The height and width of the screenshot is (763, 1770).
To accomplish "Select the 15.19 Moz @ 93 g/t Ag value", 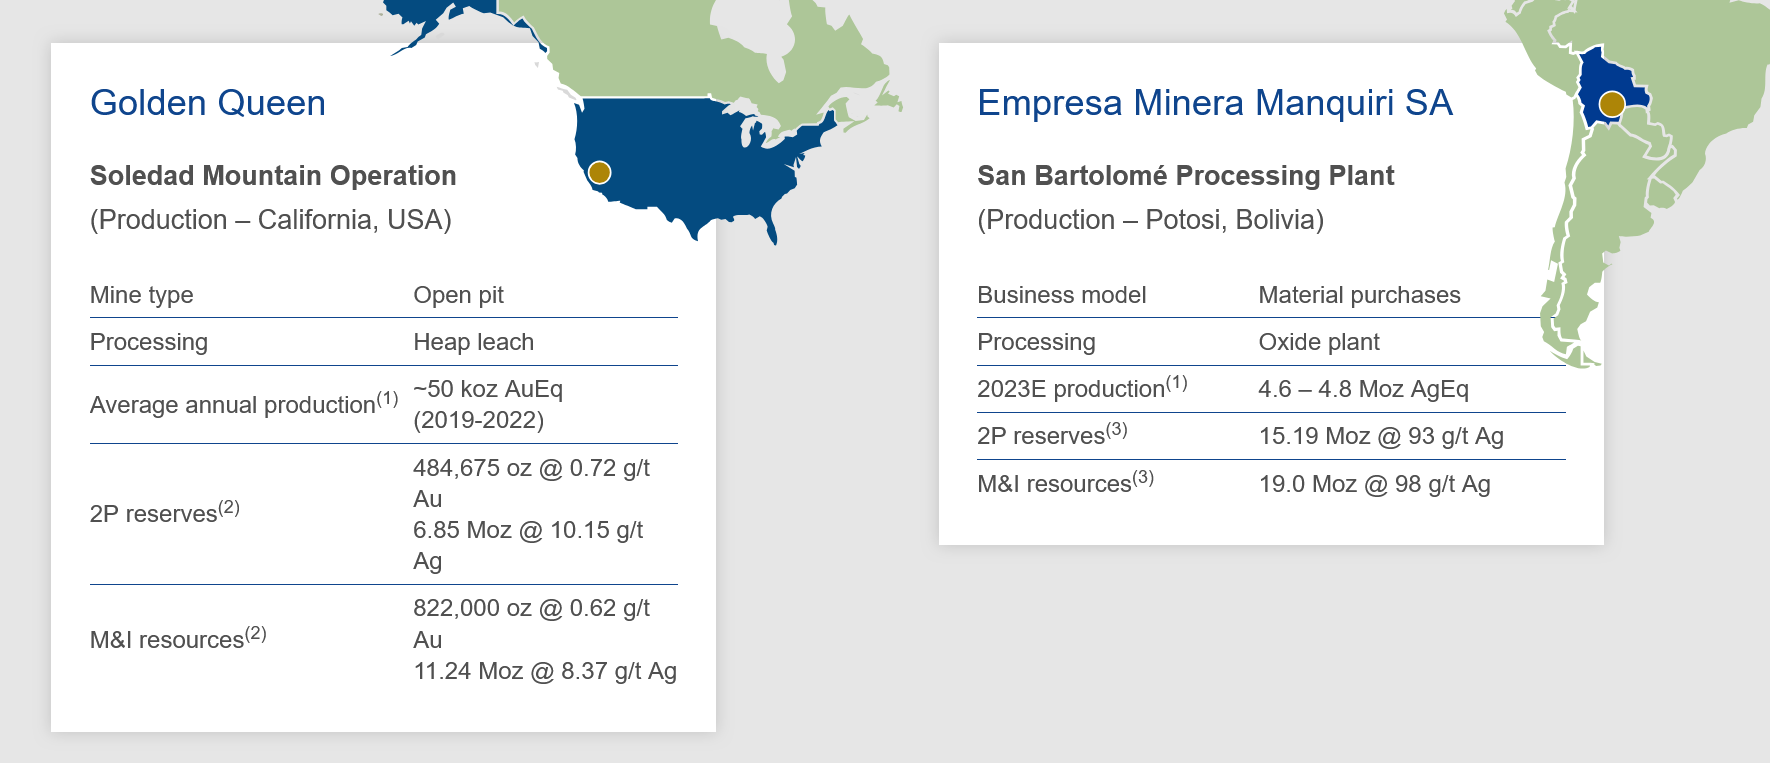I will point(1381,436).
